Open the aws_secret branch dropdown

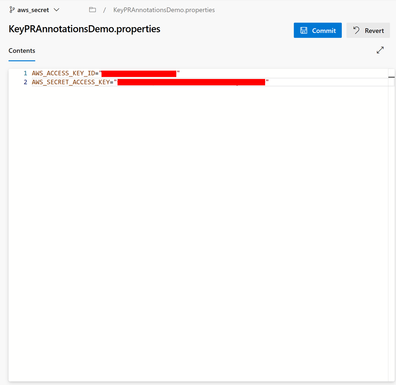34,10
